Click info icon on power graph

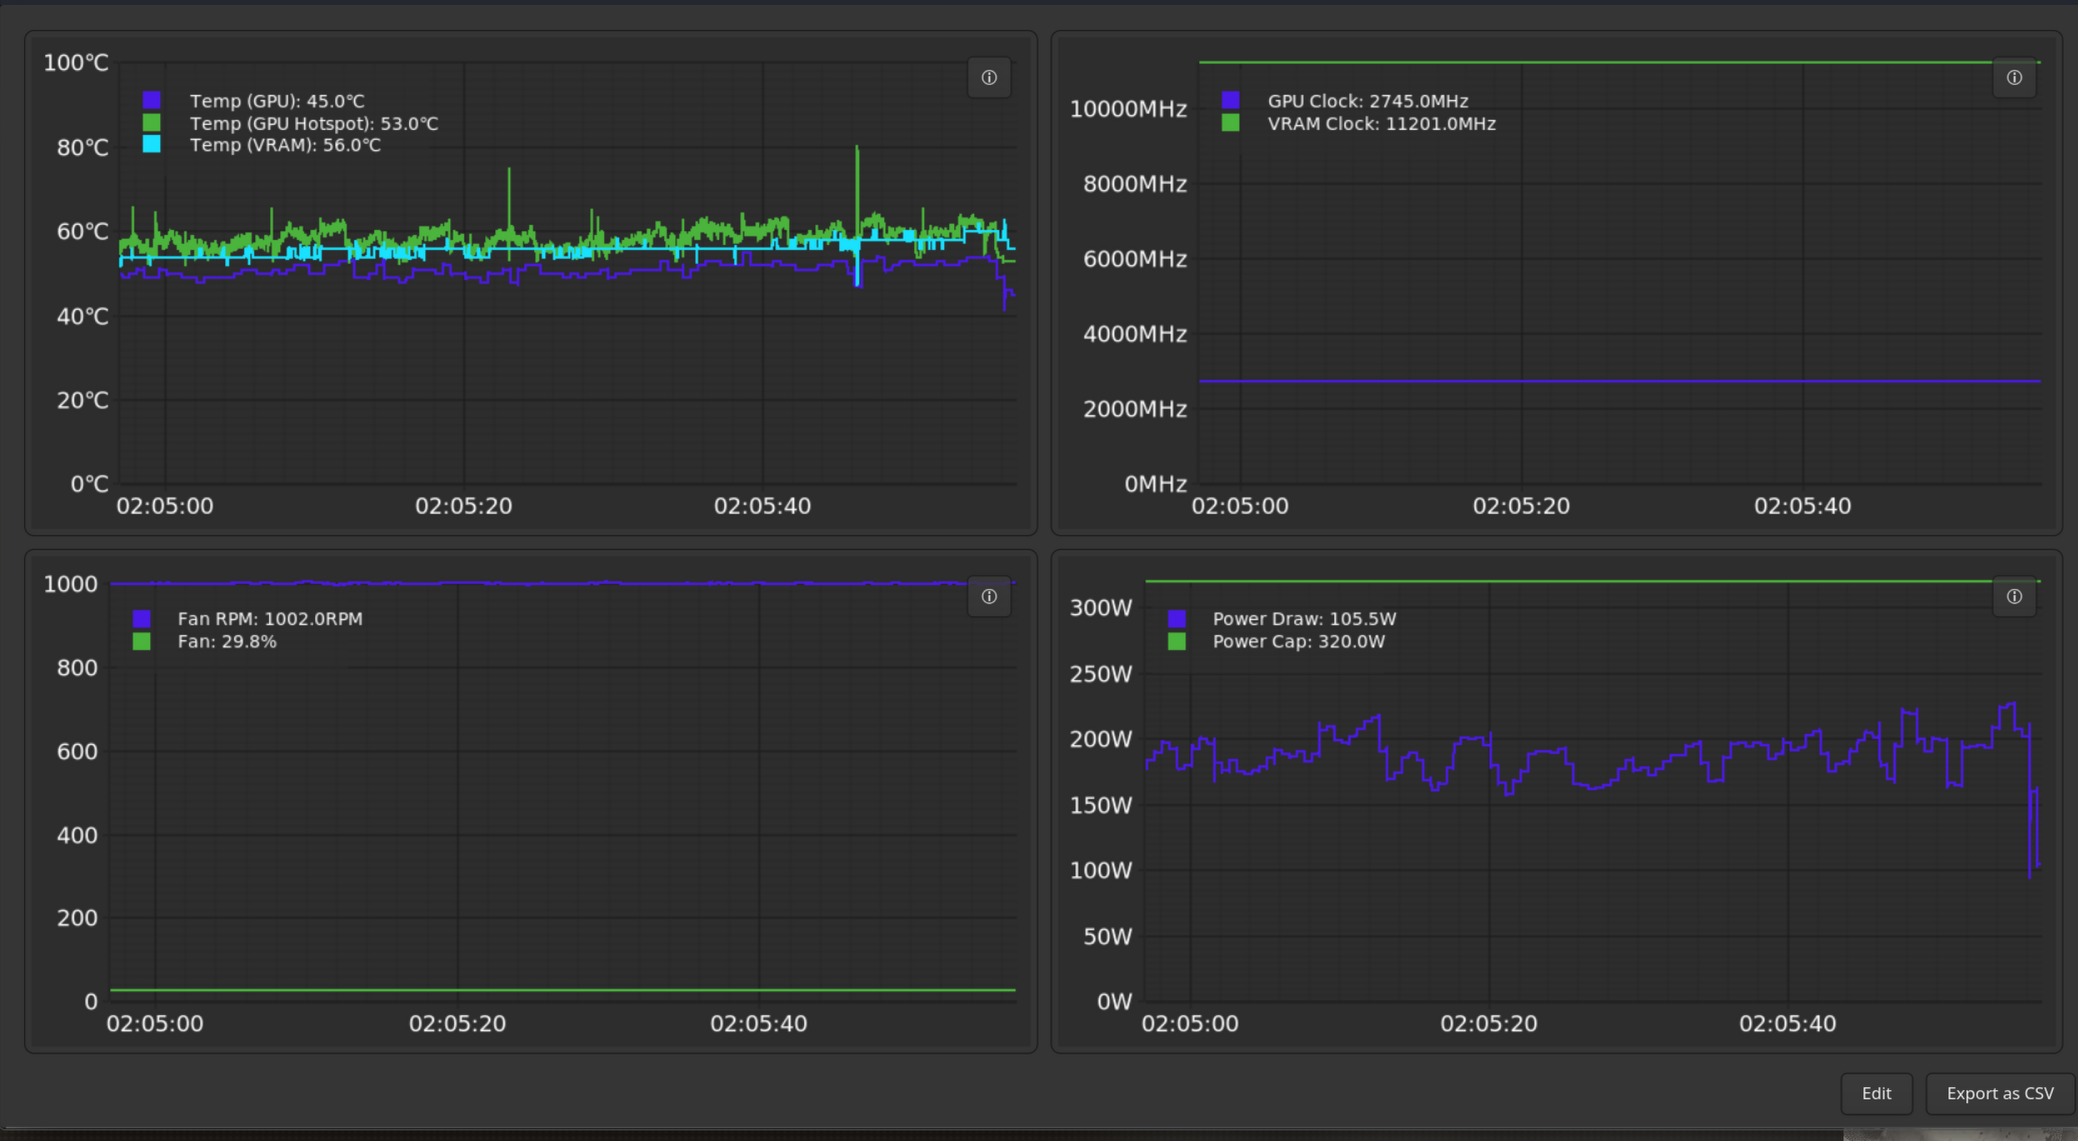pyautogui.click(x=2014, y=597)
